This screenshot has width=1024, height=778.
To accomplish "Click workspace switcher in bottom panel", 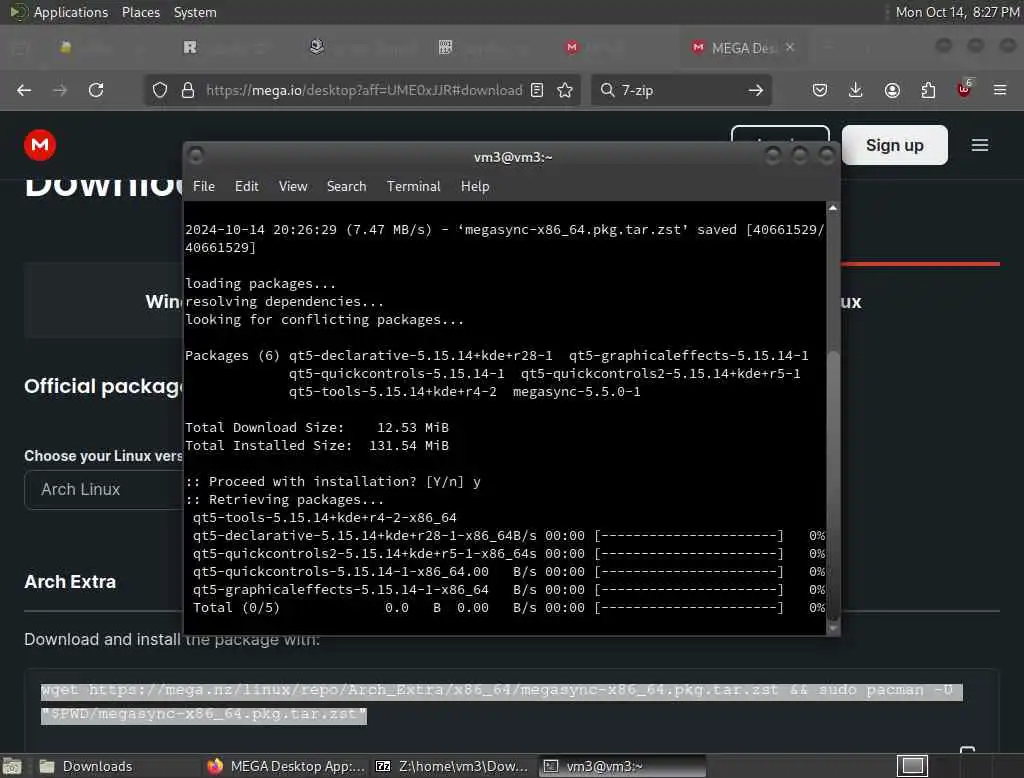I will point(912,766).
